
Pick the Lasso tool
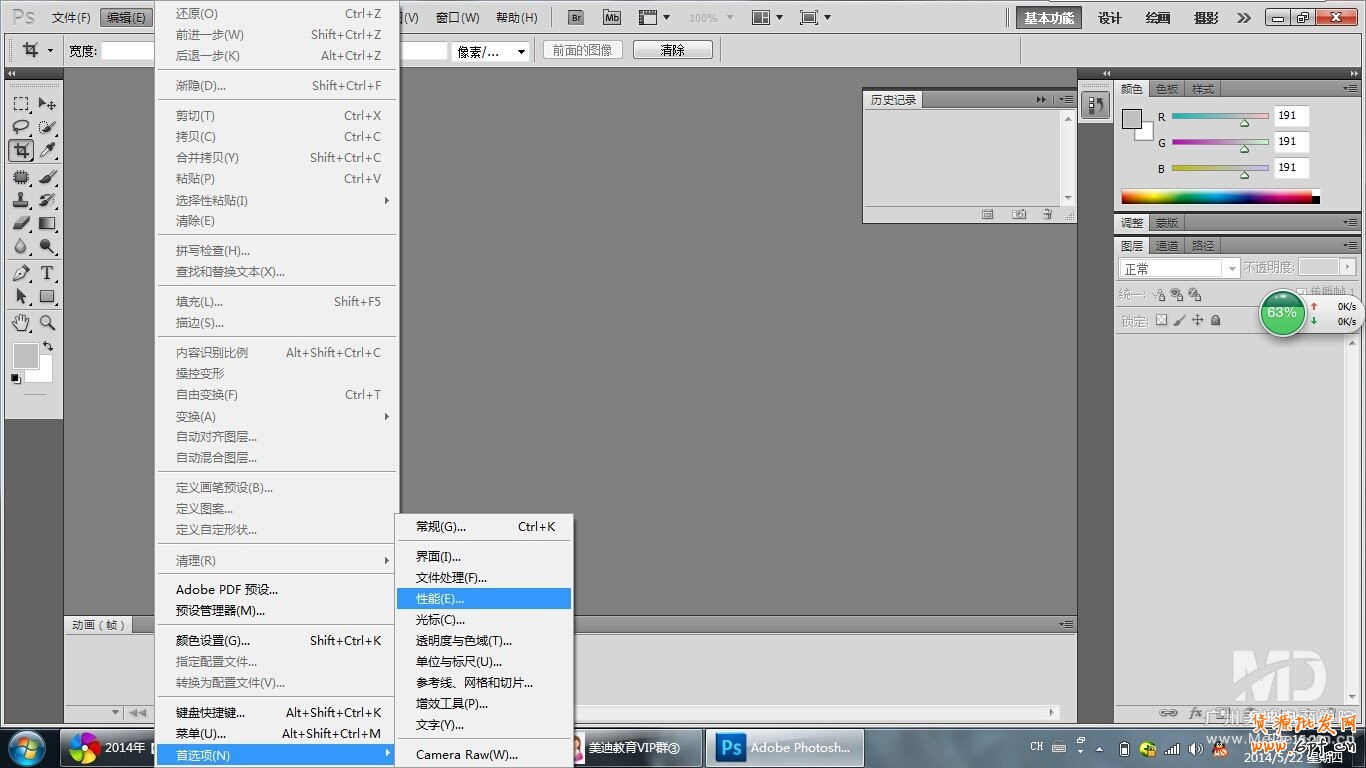pyautogui.click(x=21, y=127)
